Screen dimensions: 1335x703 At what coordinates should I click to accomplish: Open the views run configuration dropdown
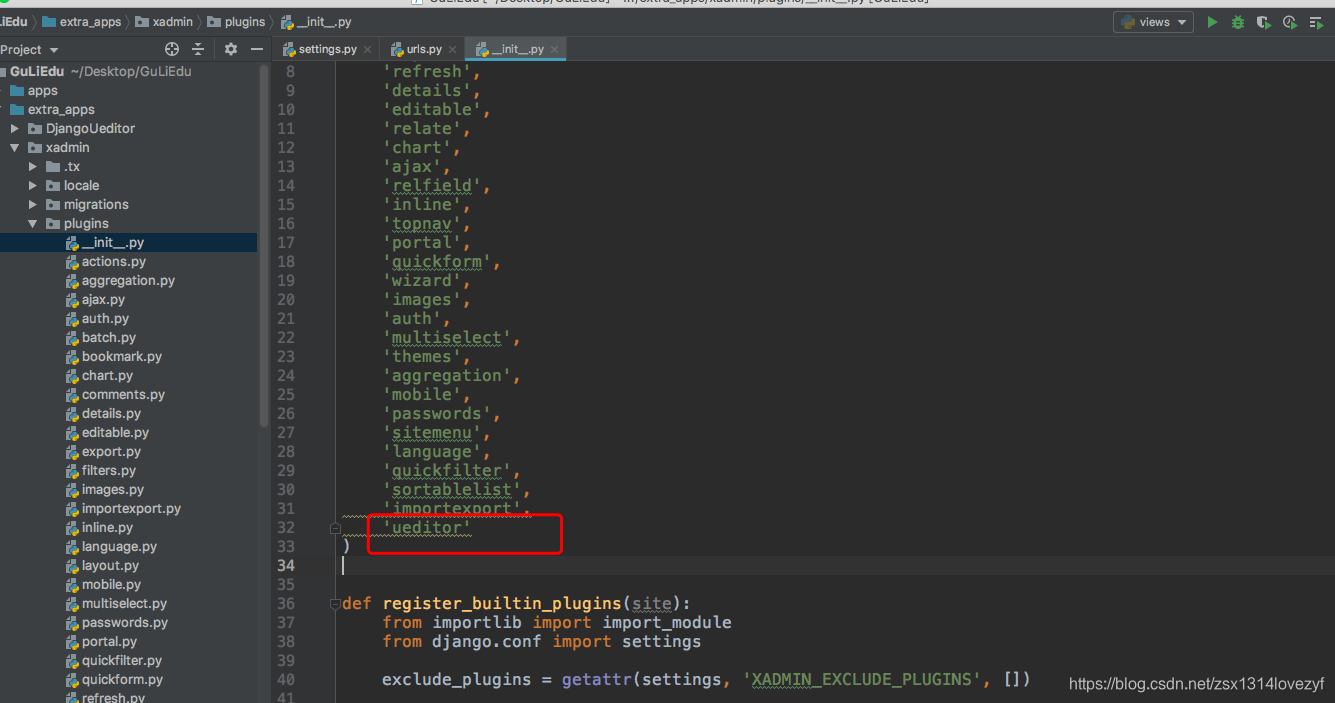pyautogui.click(x=1154, y=22)
